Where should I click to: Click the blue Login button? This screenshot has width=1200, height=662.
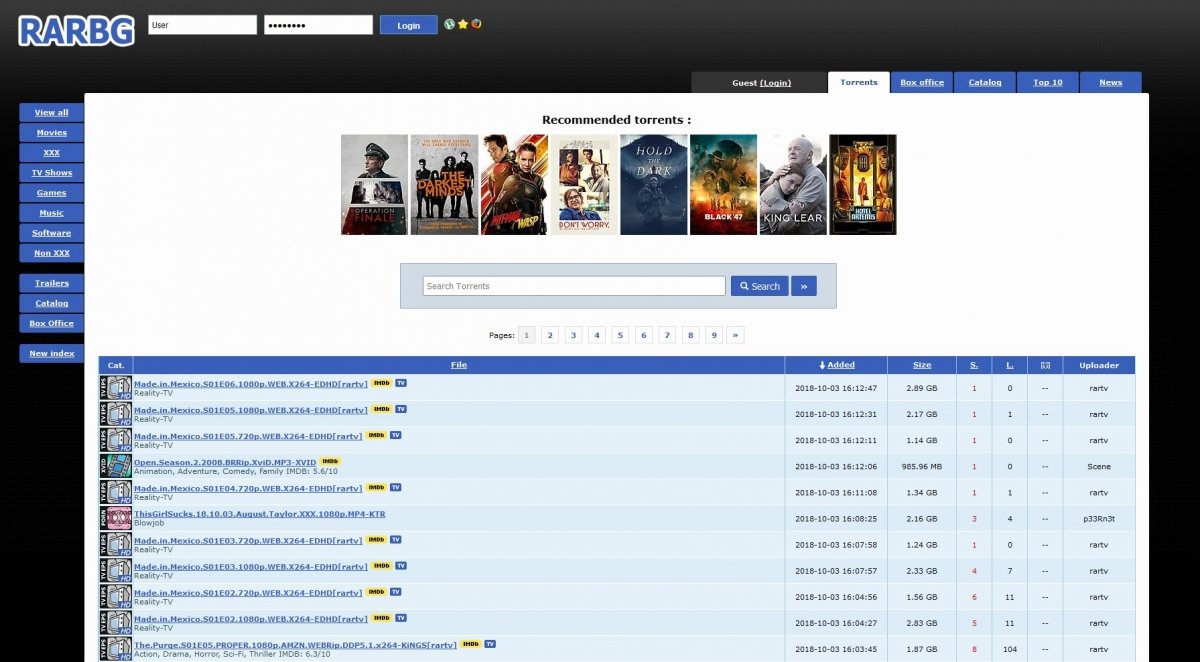(409, 25)
